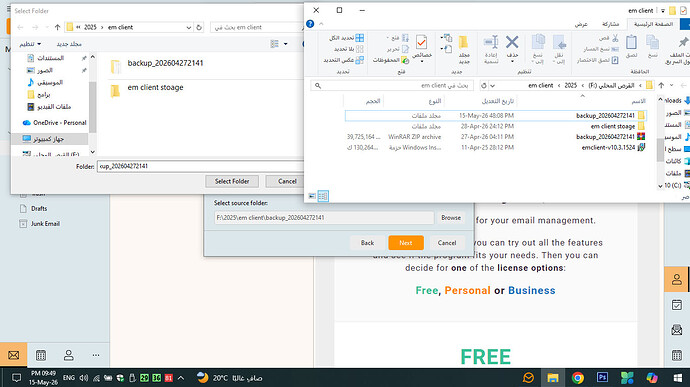Click the Up arrow in Explorer navigation
Viewport: 690px width, 387px height.
[x=661, y=85]
